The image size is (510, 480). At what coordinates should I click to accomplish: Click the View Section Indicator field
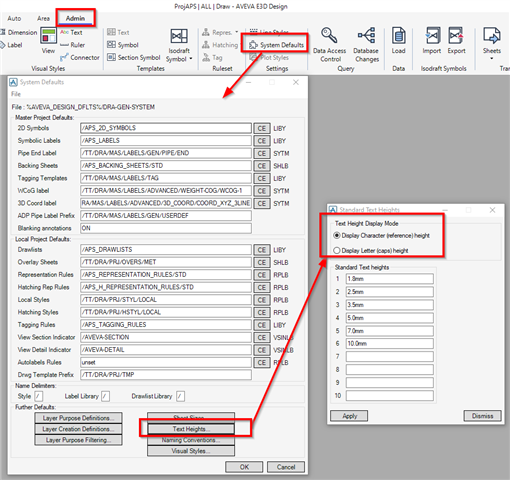click(166, 337)
